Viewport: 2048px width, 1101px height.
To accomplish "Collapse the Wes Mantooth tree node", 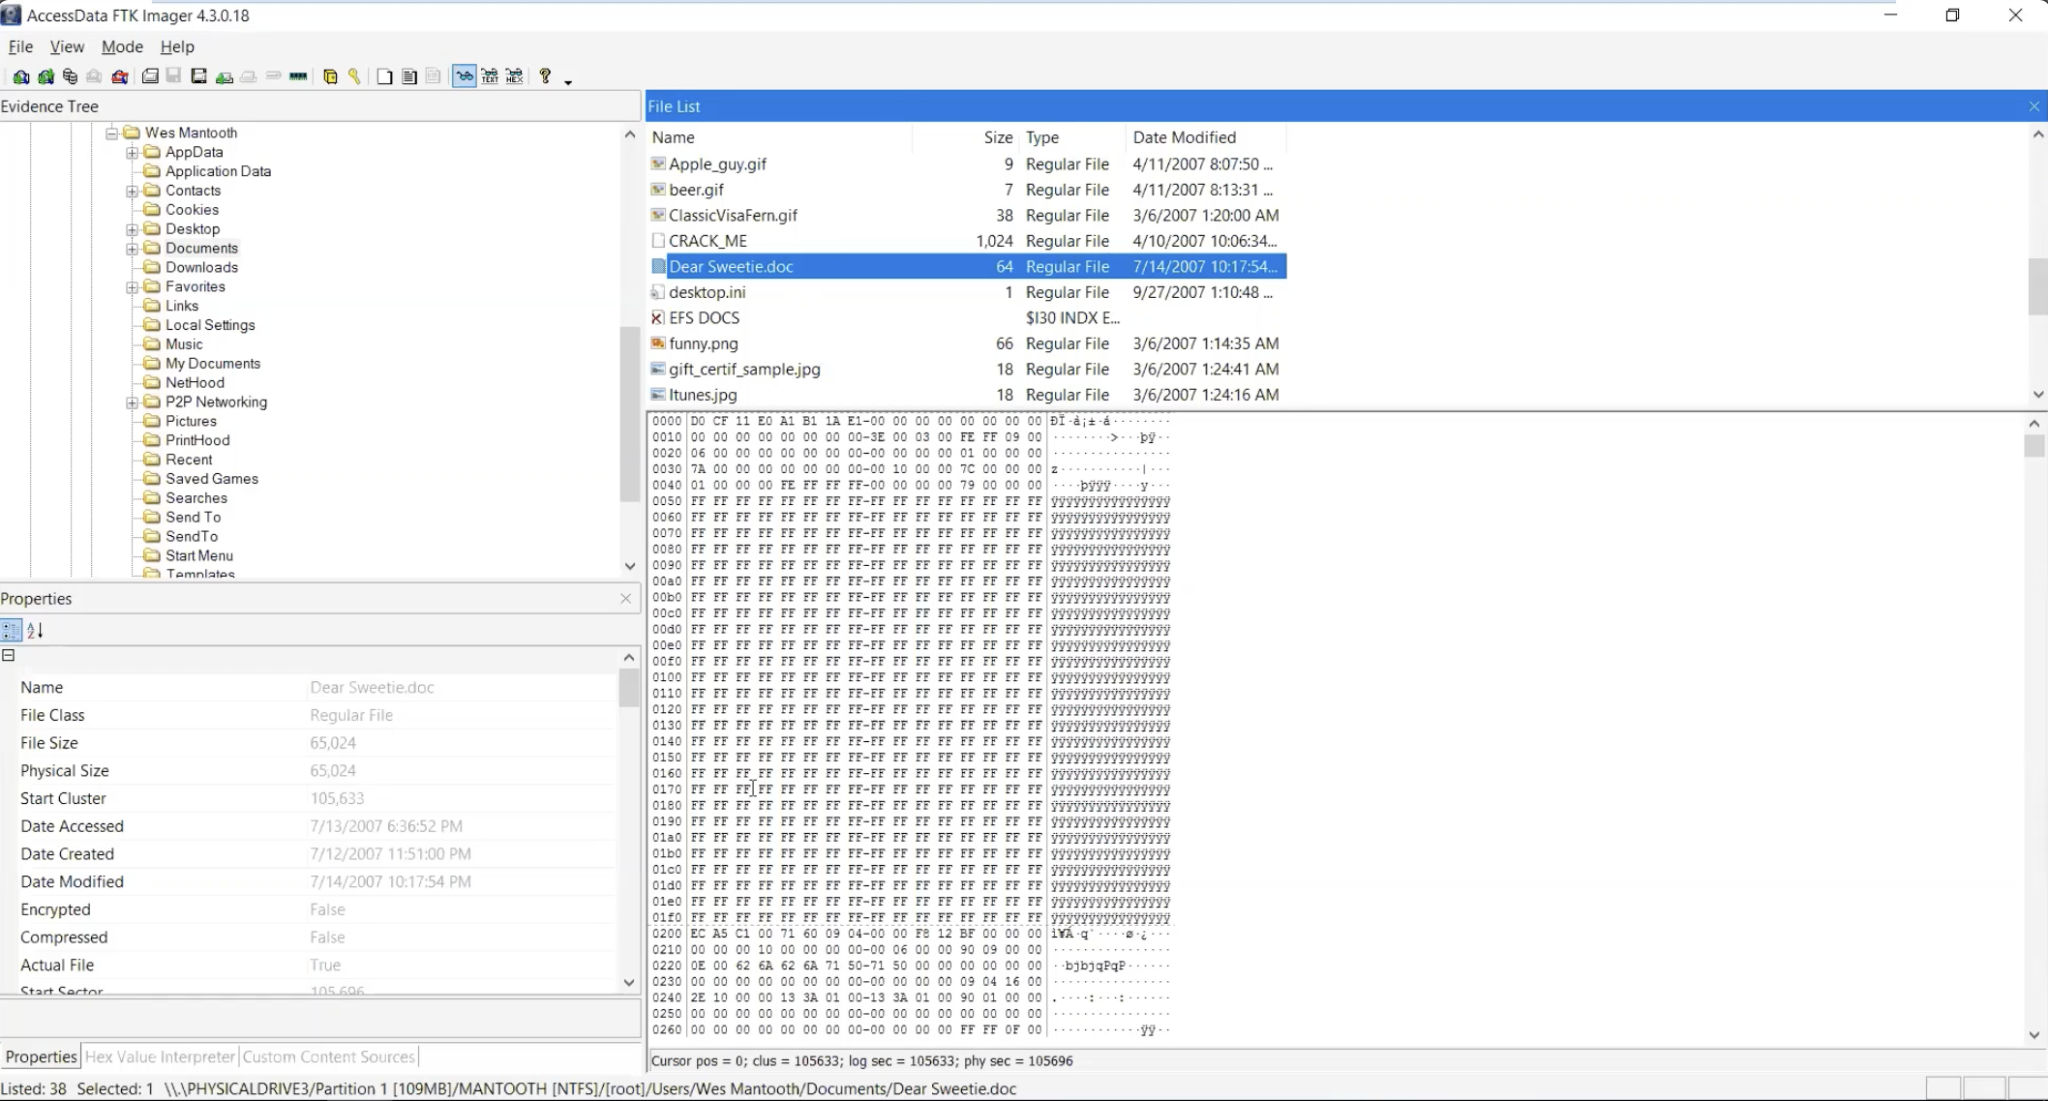I will [112, 132].
